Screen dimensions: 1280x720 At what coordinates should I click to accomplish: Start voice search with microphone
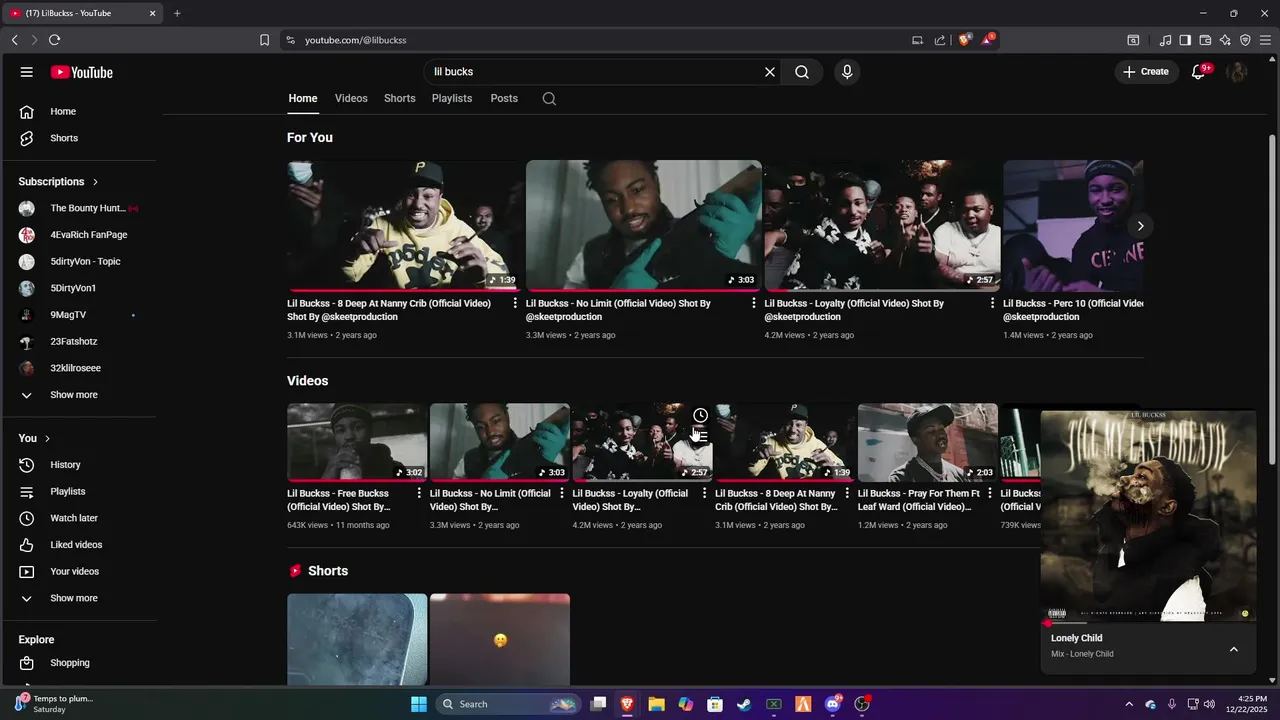click(x=847, y=72)
